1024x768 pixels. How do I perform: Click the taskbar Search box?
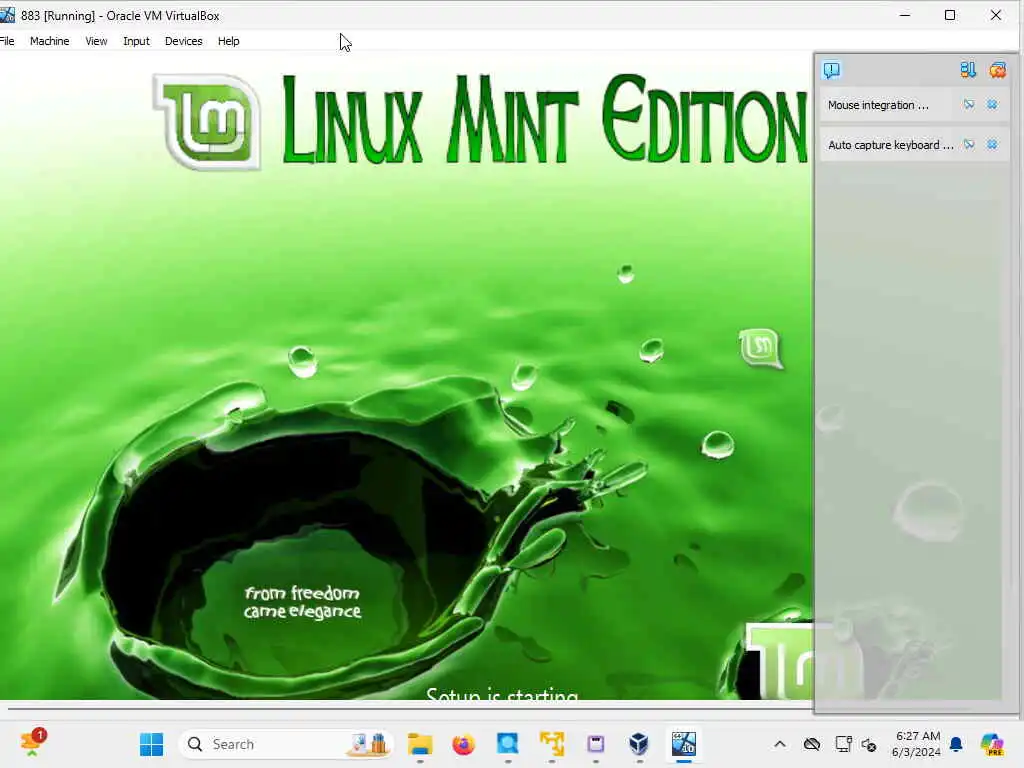286,744
